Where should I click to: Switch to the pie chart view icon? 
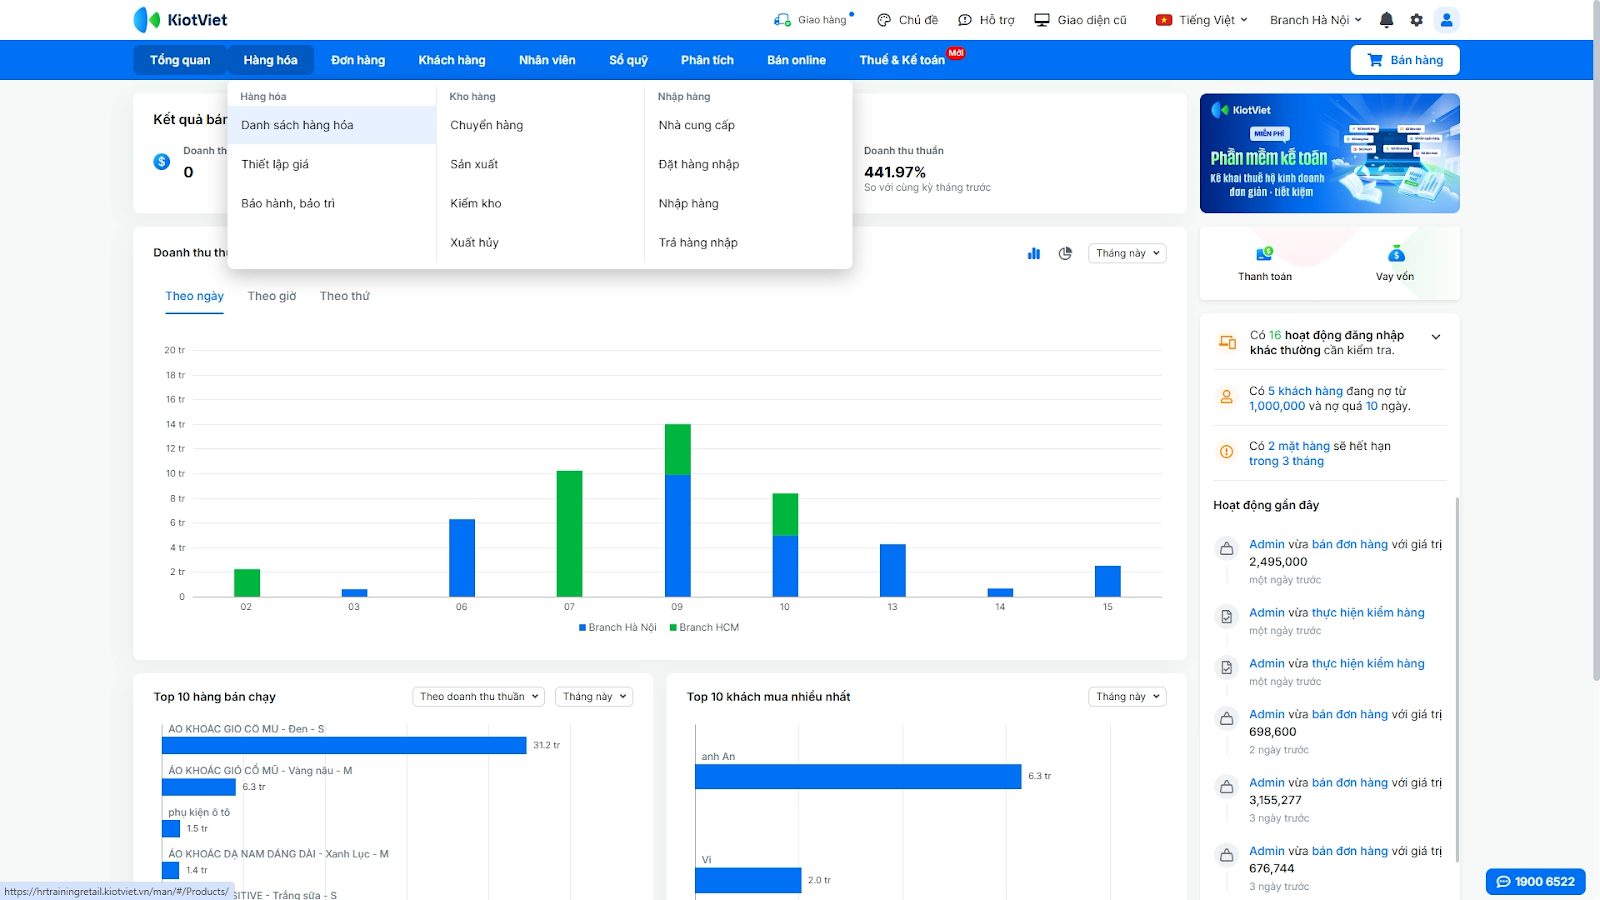pyautogui.click(x=1065, y=254)
